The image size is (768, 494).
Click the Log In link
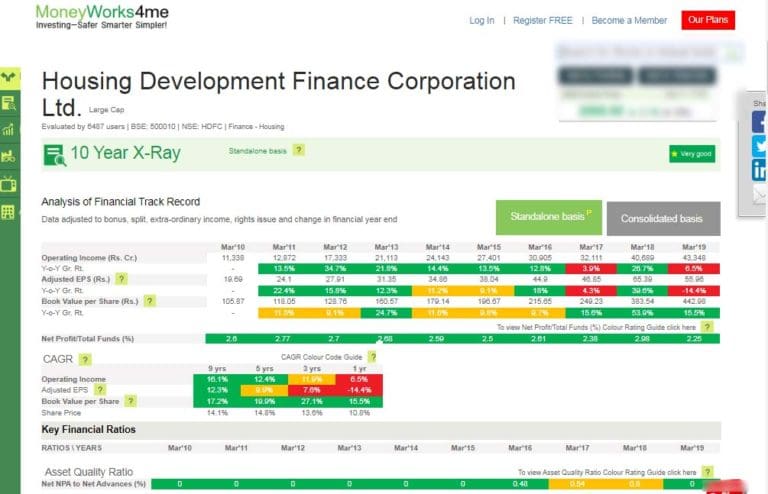pyautogui.click(x=481, y=21)
